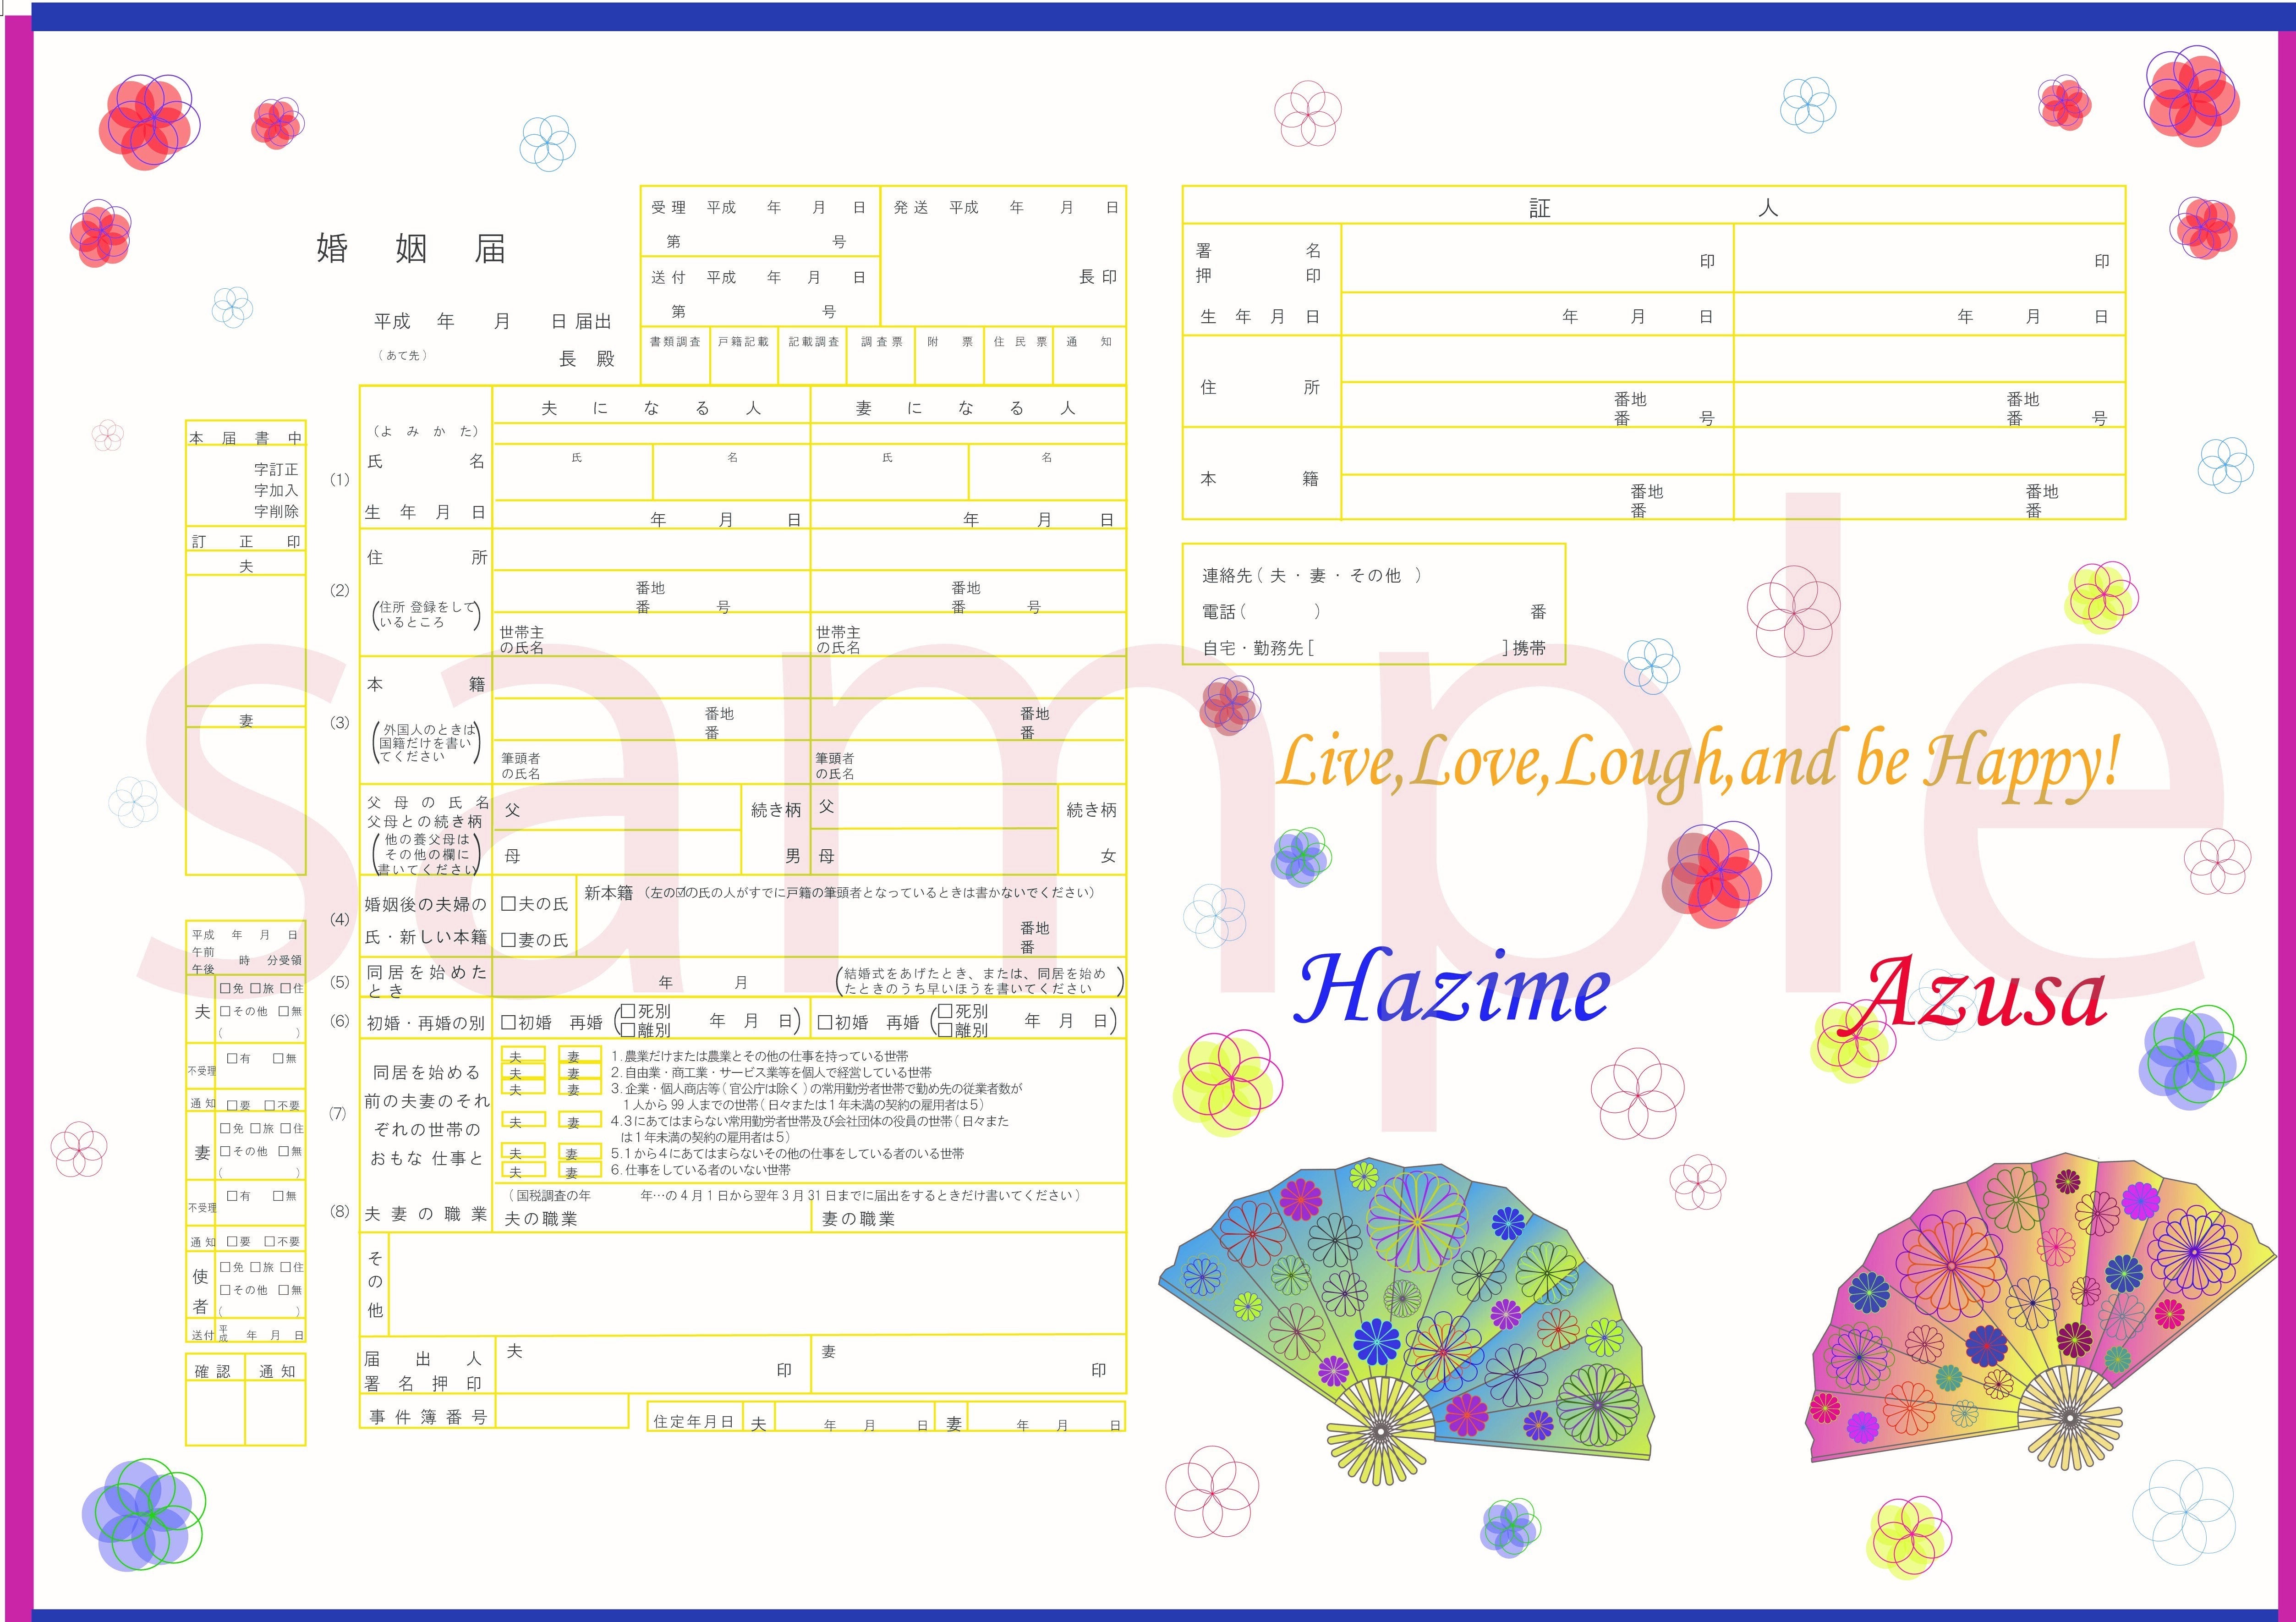This screenshot has height=1622, width=2296.
Task: Click the 妻になる人 column header
Action: coord(966,408)
